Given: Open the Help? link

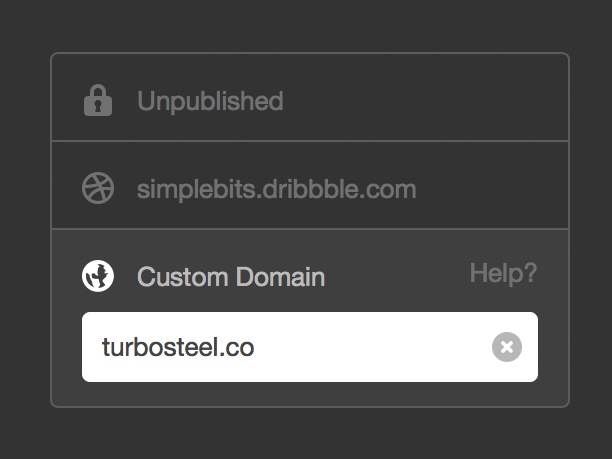Looking at the screenshot, I should point(503,274).
